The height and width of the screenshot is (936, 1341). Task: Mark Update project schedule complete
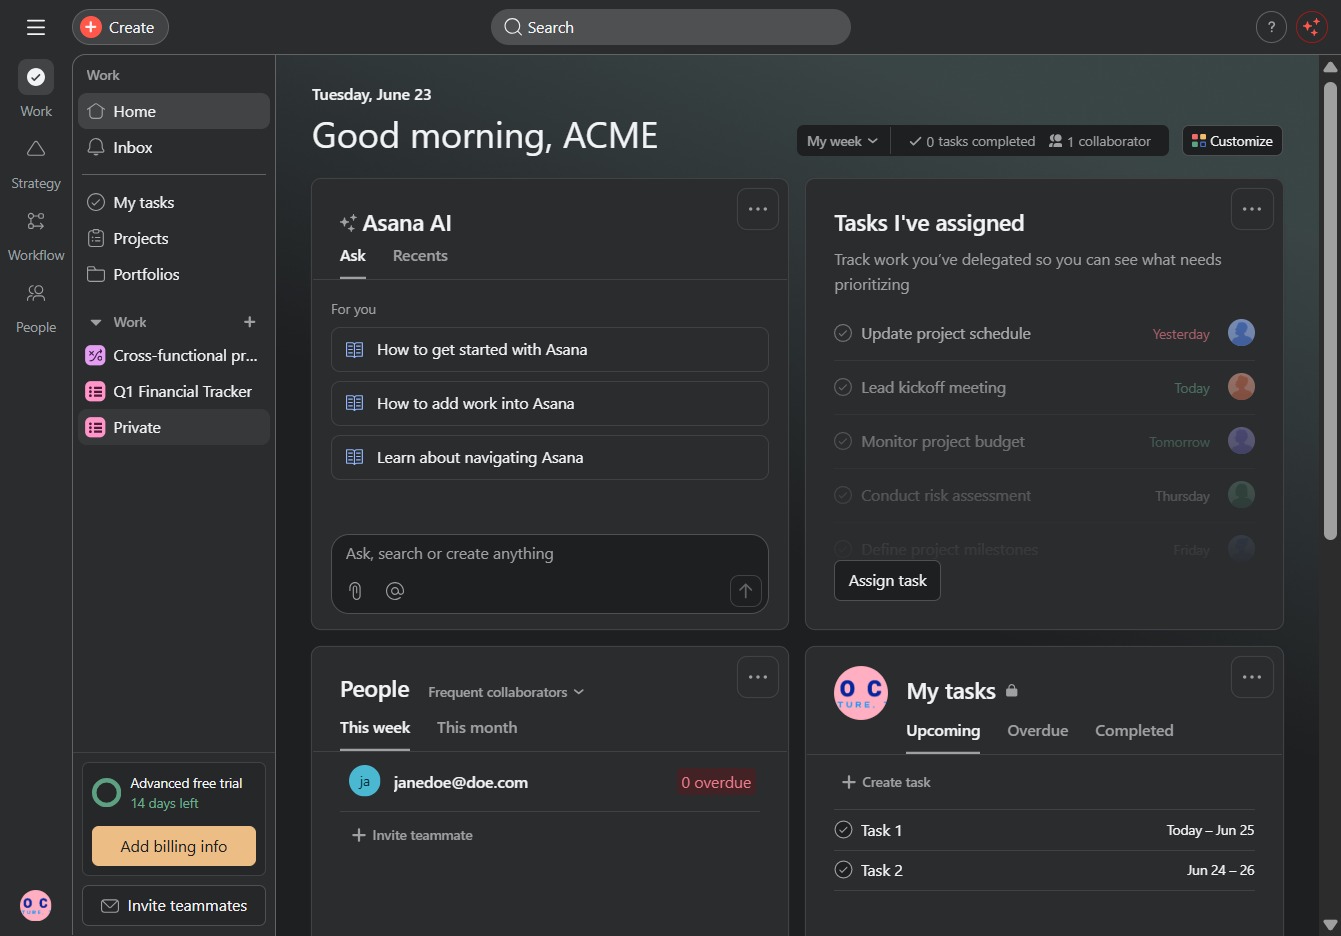tap(843, 333)
